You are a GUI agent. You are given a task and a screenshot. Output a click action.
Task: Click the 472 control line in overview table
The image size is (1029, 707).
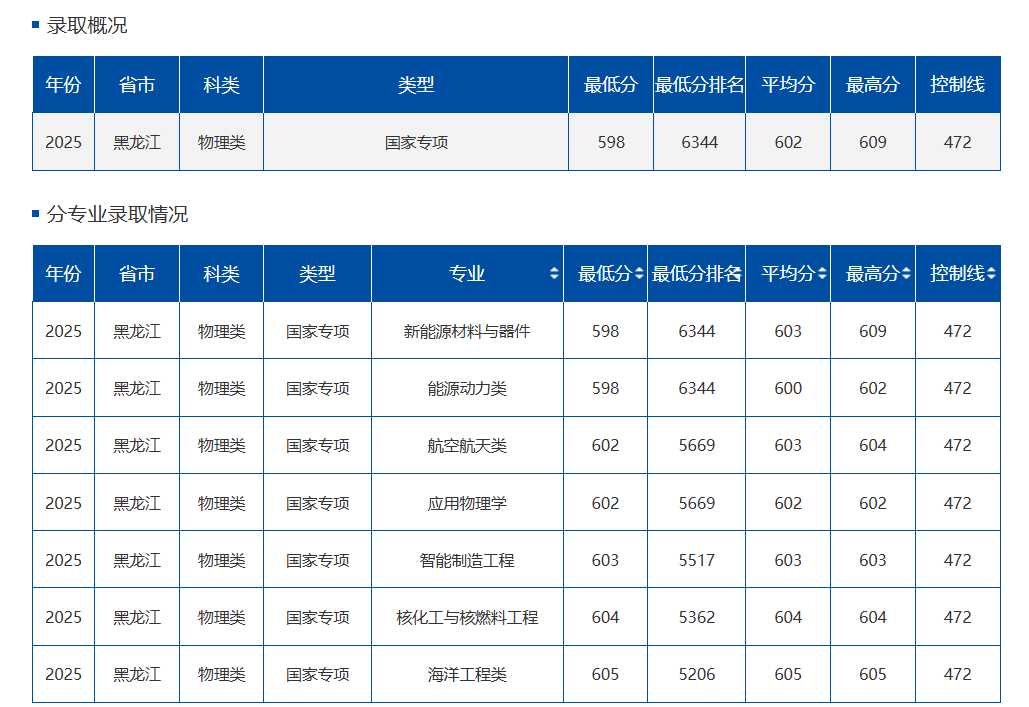point(957,142)
